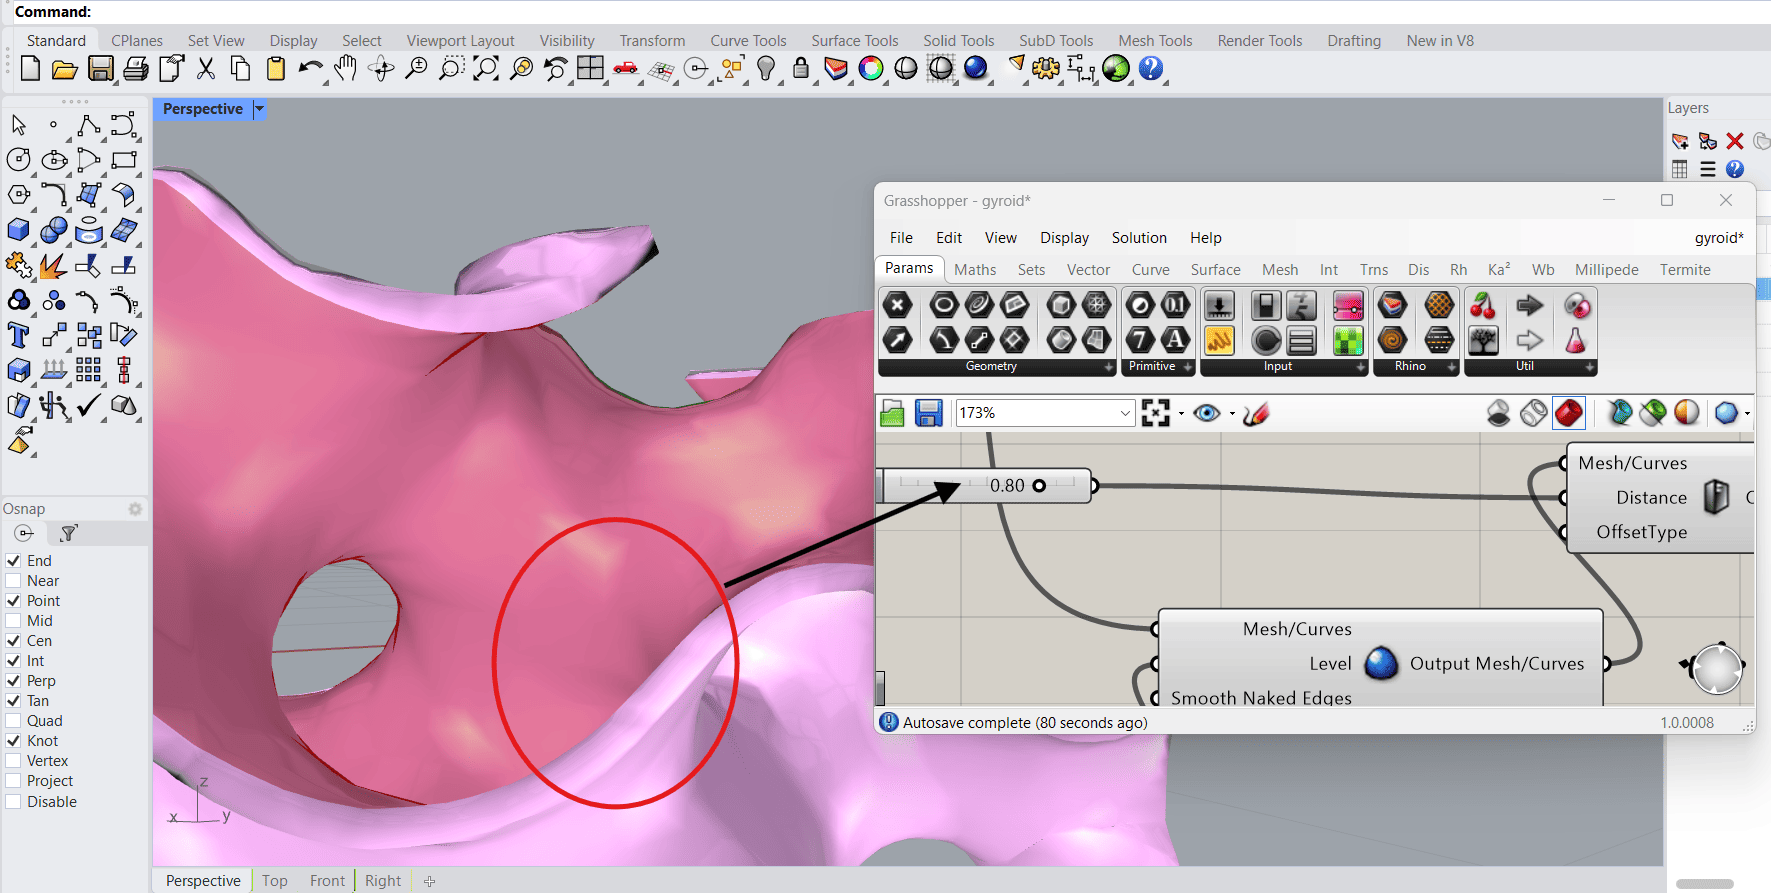Switch to the Top viewport tab
This screenshot has width=1771, height=893.
pyautogui.click(x=274, y=881)
